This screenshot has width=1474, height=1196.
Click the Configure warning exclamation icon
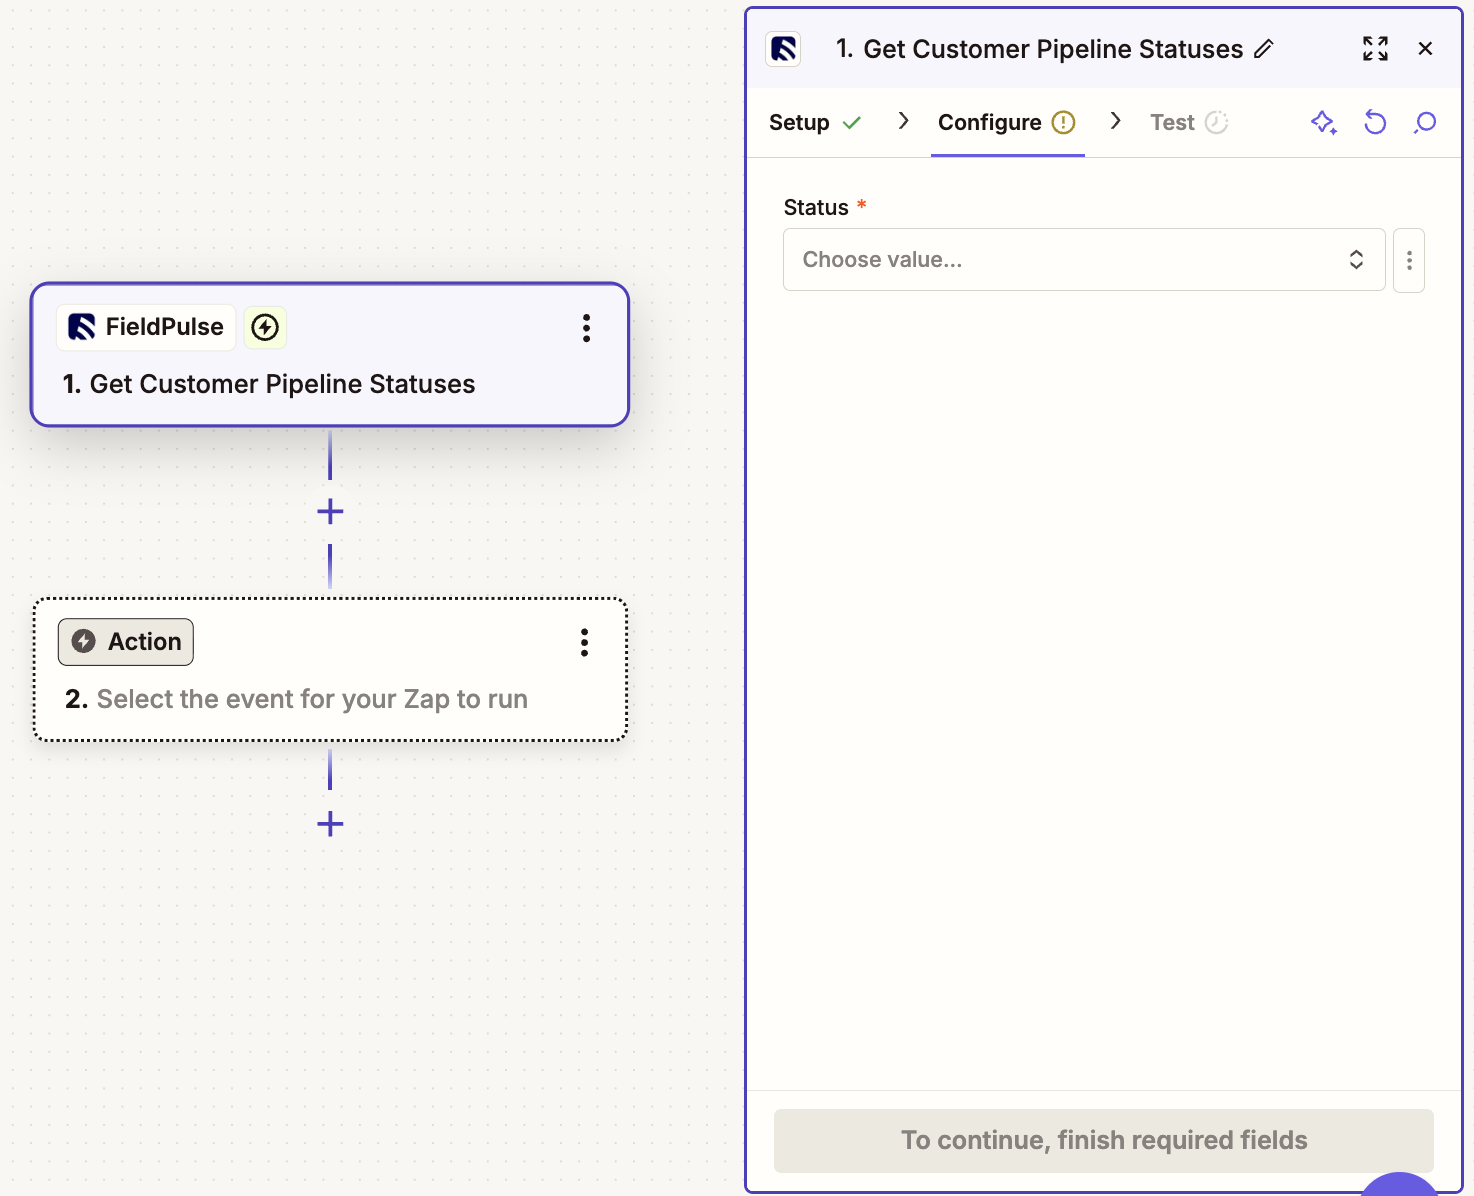tap(1063, 122)
